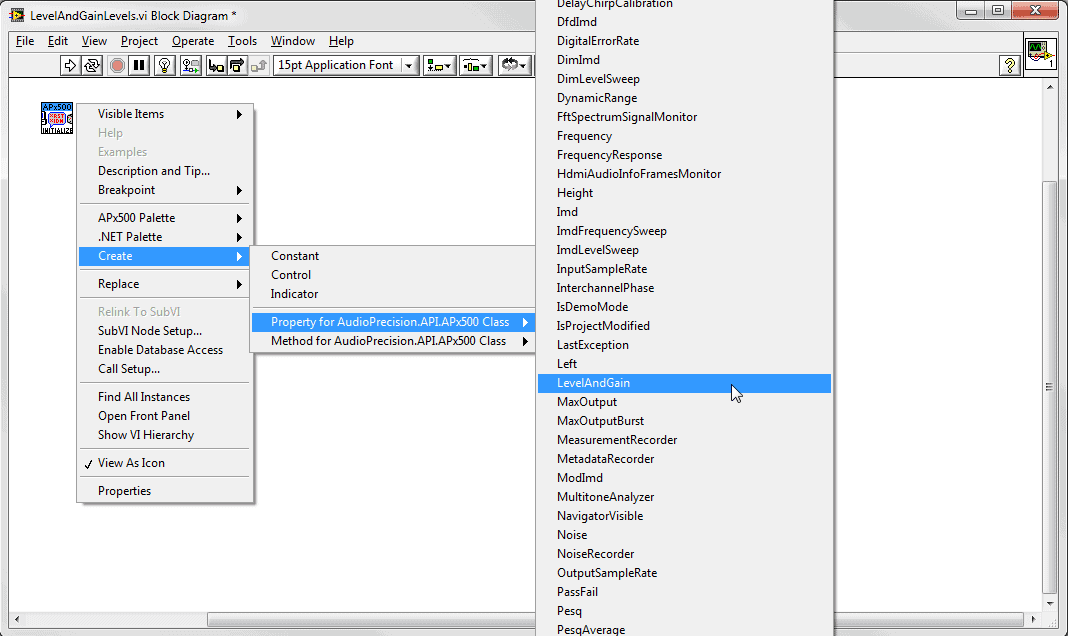Click the Step Into button
This screenshot has height=636, width=1068.
click(x=216, y=65)
